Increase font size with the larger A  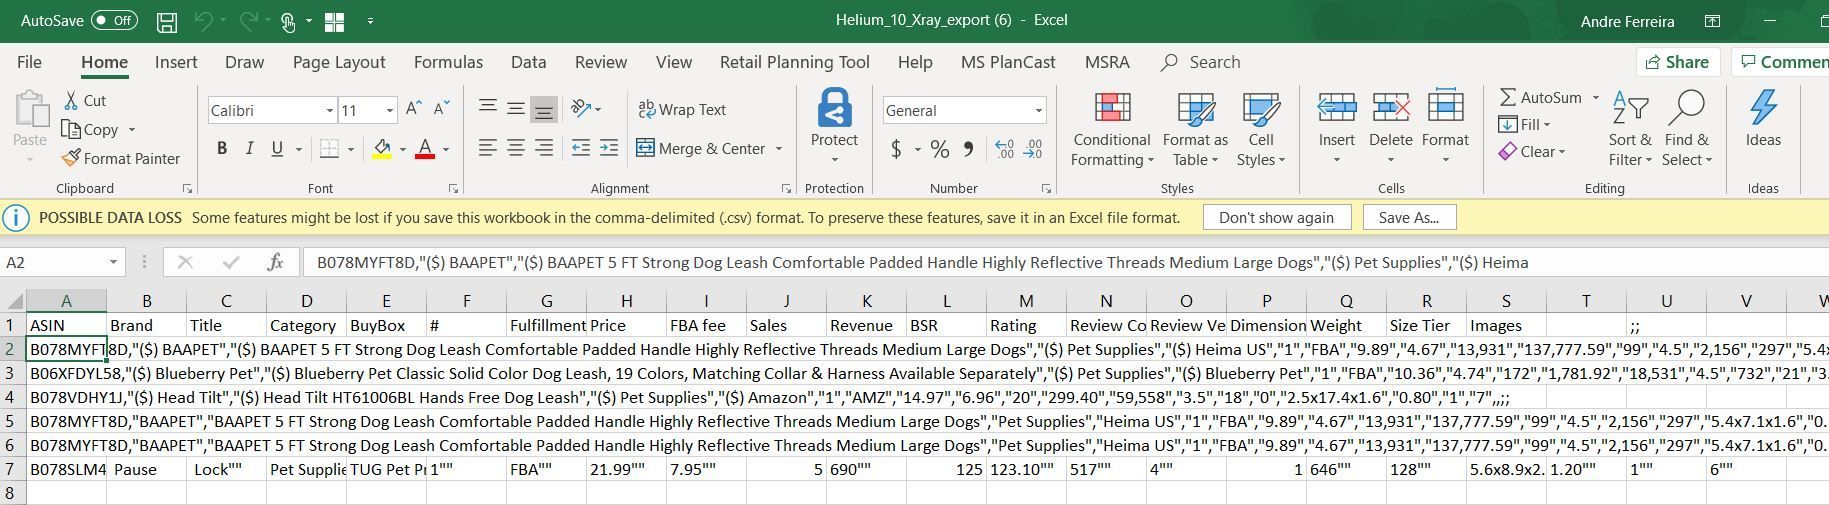click(x=413, y=109)
